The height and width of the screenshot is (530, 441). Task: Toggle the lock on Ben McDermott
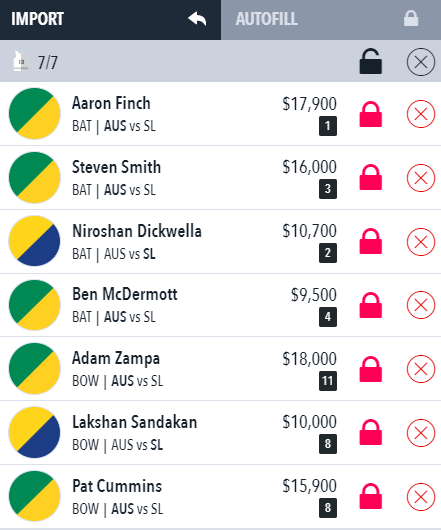click(371, 305)
